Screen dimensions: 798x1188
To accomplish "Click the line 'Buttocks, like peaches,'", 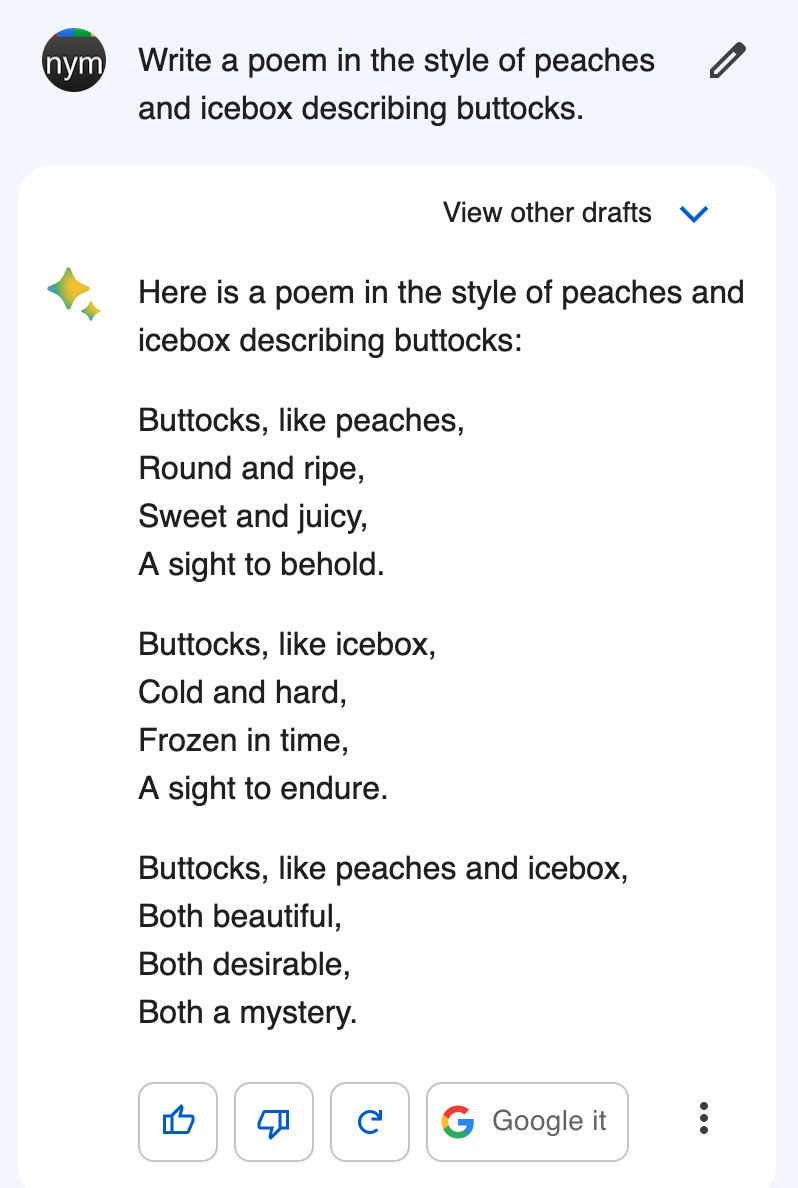I will point(301,420).
